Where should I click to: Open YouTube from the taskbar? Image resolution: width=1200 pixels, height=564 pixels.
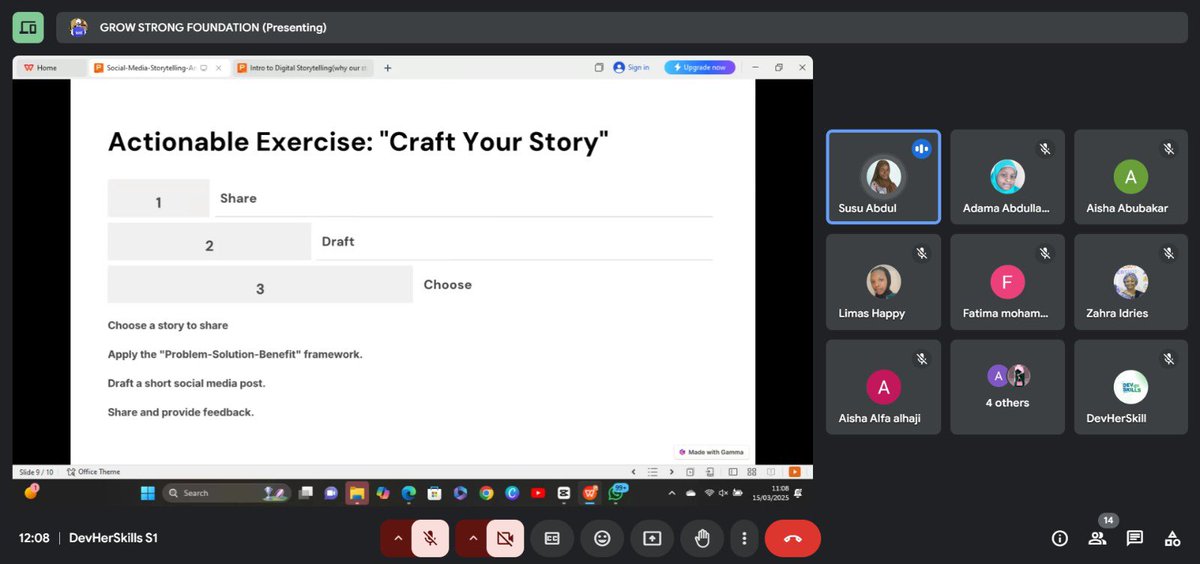click(538, 492)
